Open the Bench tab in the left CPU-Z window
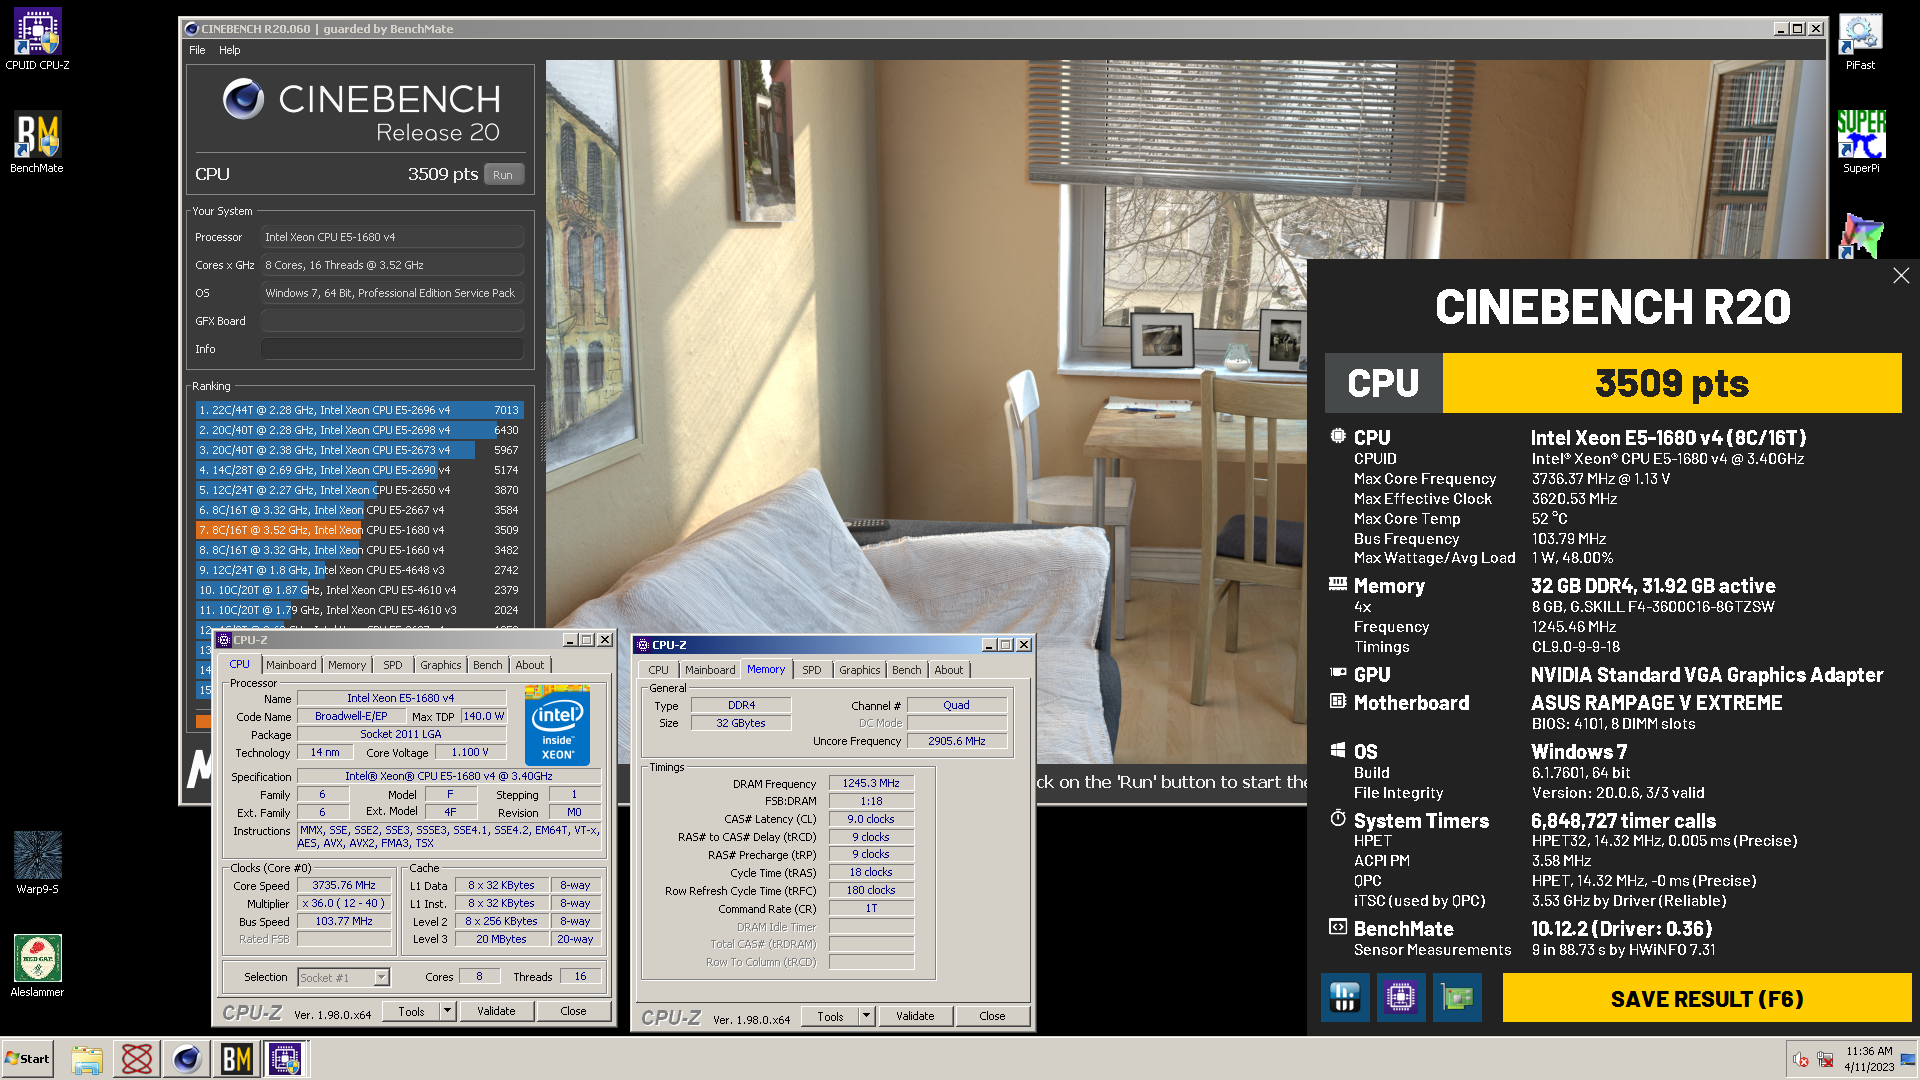 (488, 665)
